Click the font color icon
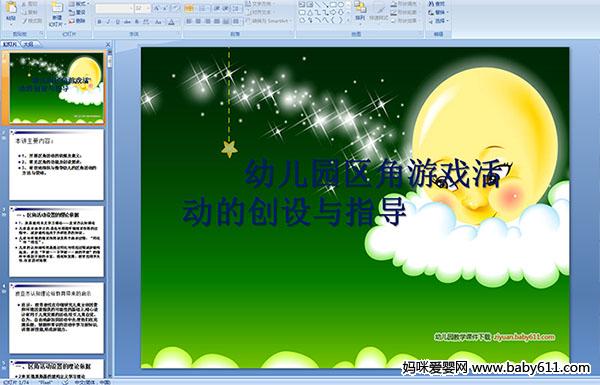600x385 pixels. [171, 22]
